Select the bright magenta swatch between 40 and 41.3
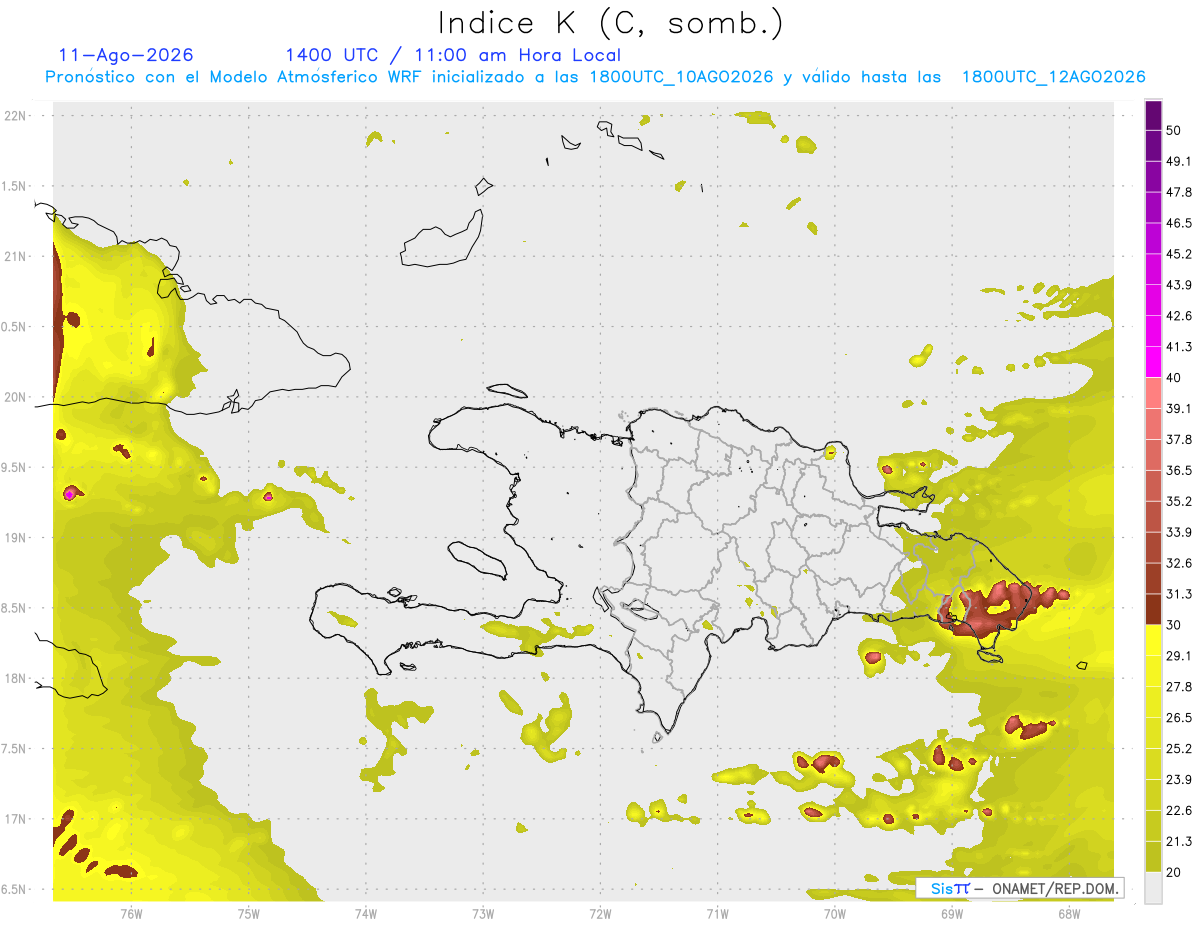1200x927 pixels. tap(1153, 363)
